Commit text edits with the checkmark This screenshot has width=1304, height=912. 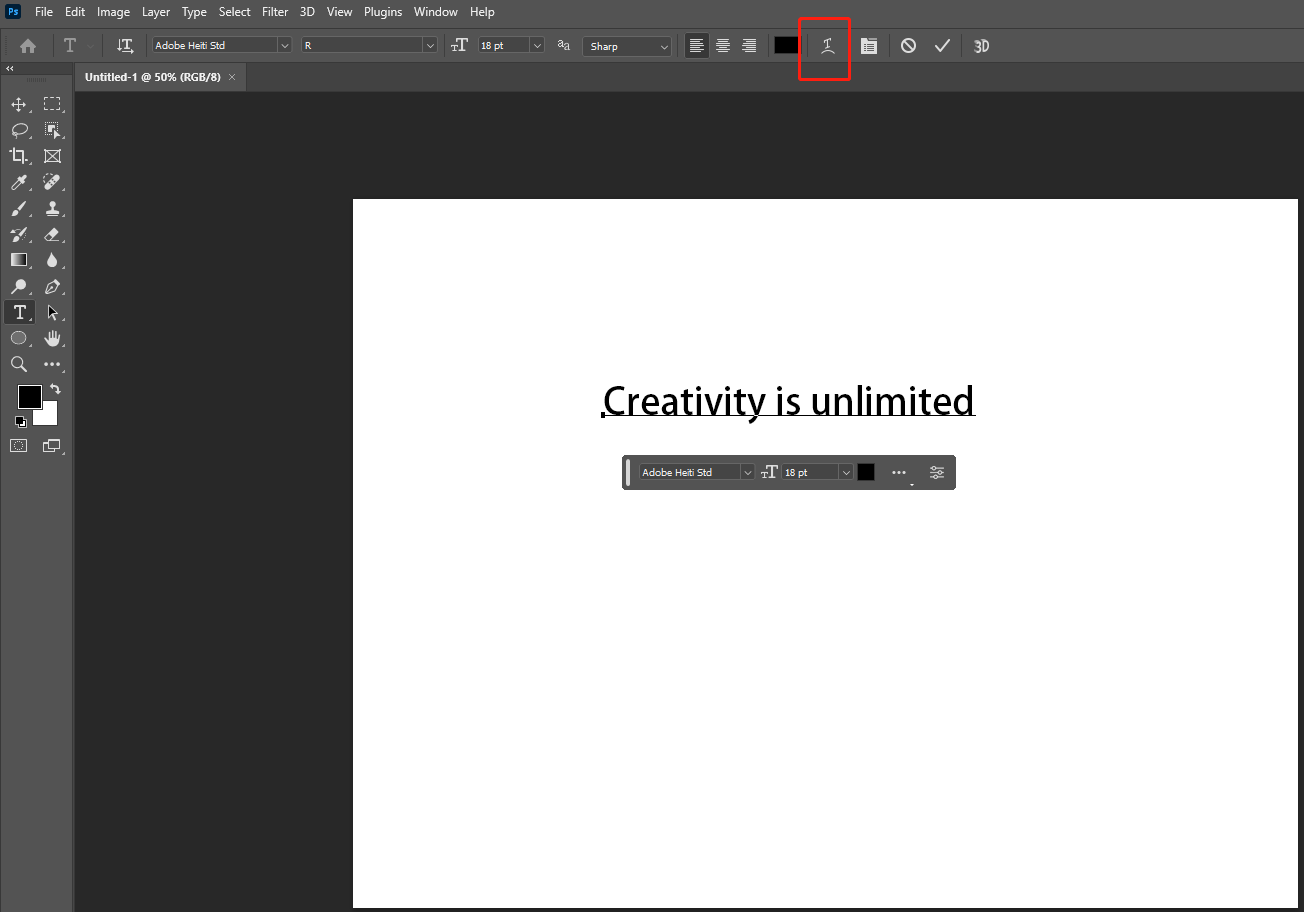(x=941, y=46)
